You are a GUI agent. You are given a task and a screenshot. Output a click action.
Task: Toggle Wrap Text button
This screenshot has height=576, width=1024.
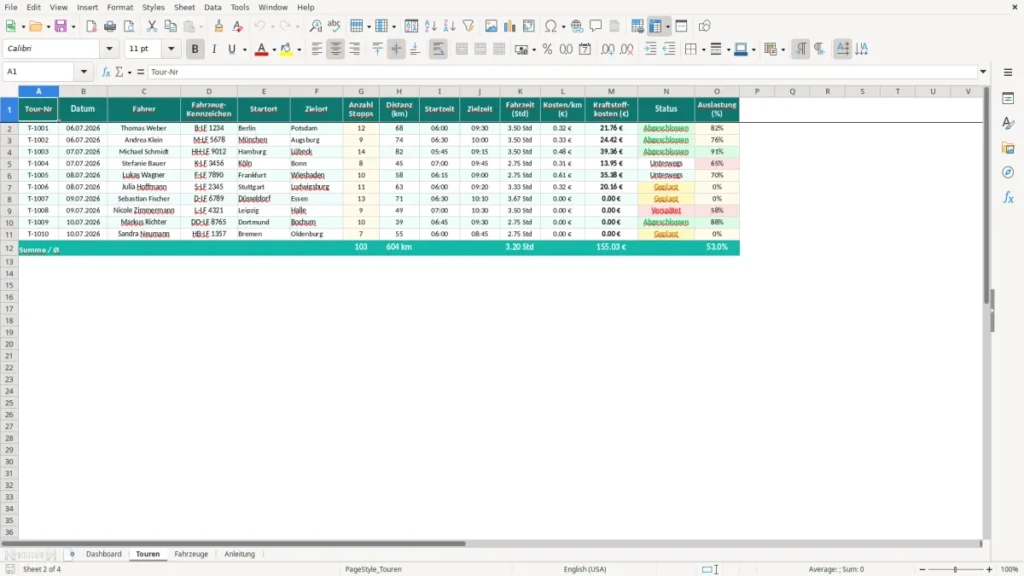(x=439, y=49)
